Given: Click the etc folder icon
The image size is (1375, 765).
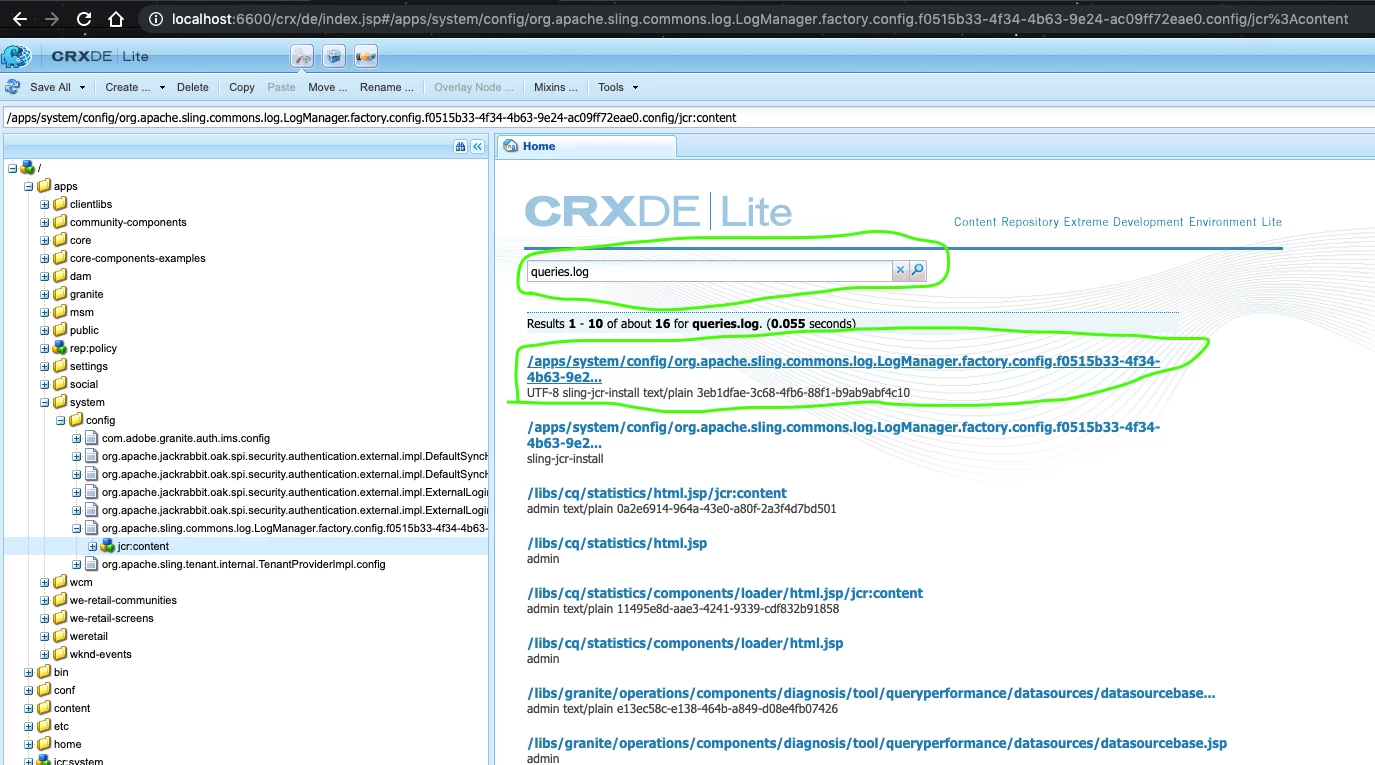Looking at the screenshot, I should [44, 726].
